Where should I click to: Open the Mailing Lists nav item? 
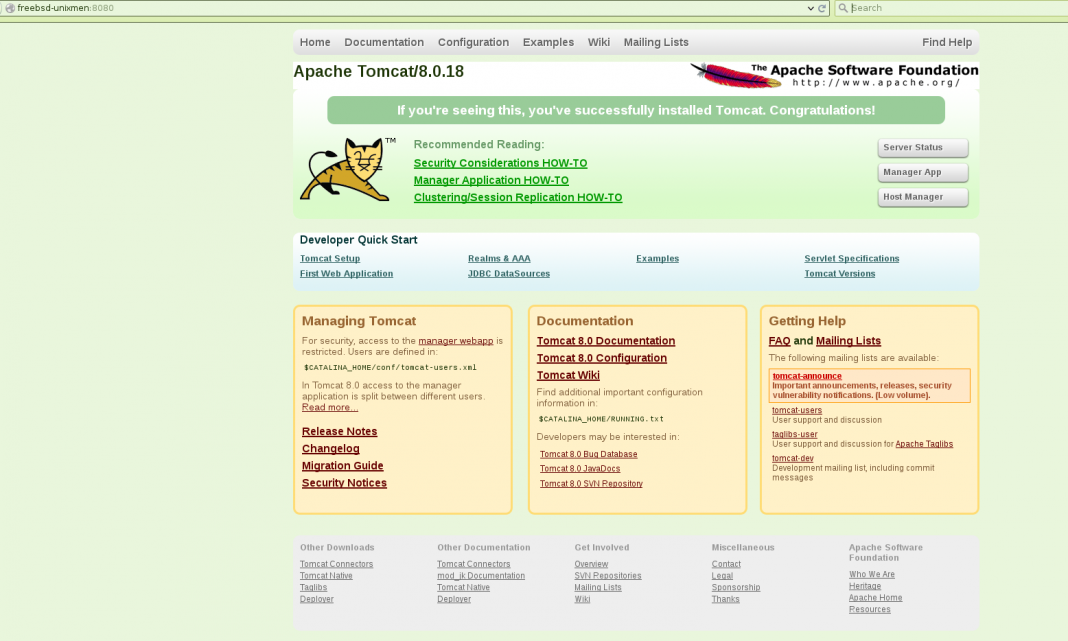point(656,42)
